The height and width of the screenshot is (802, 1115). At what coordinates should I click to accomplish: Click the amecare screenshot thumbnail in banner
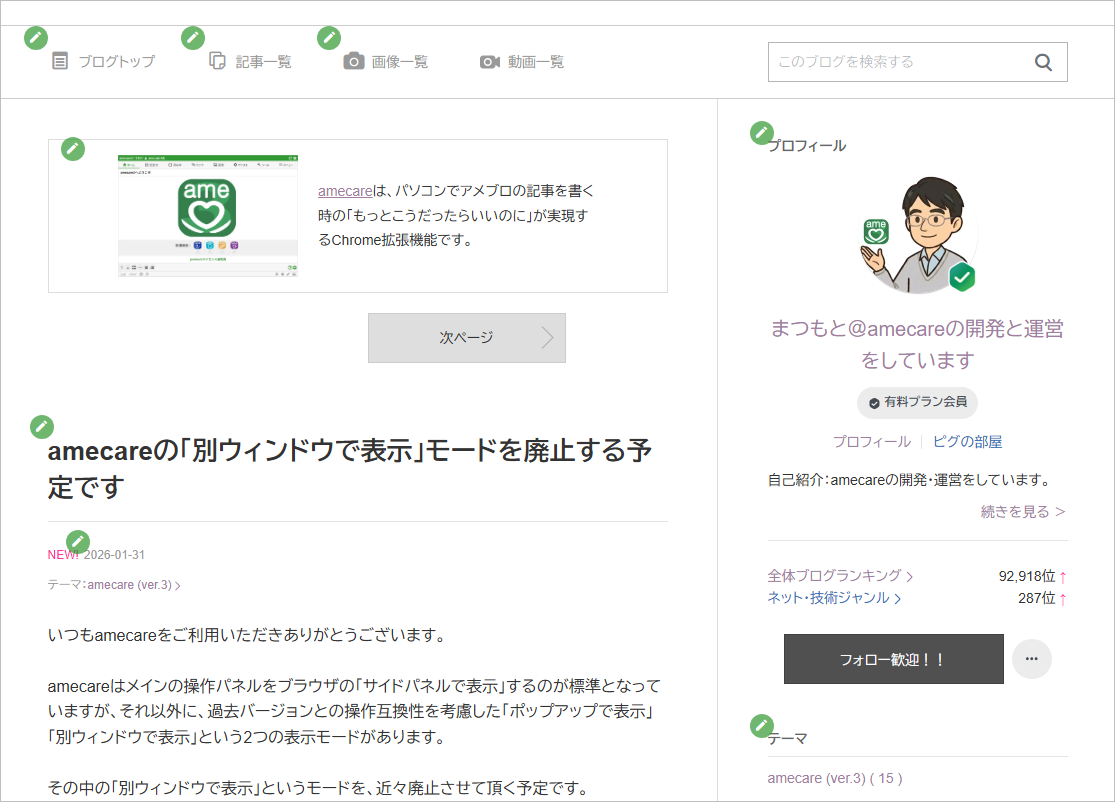pos(208,215)
